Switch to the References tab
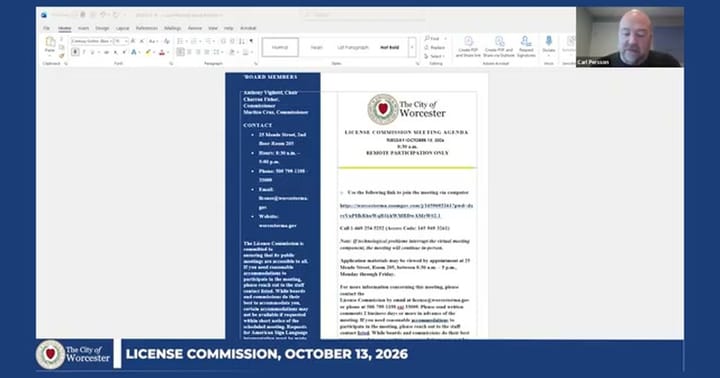The image size is (720, 378). coord(146,28)
